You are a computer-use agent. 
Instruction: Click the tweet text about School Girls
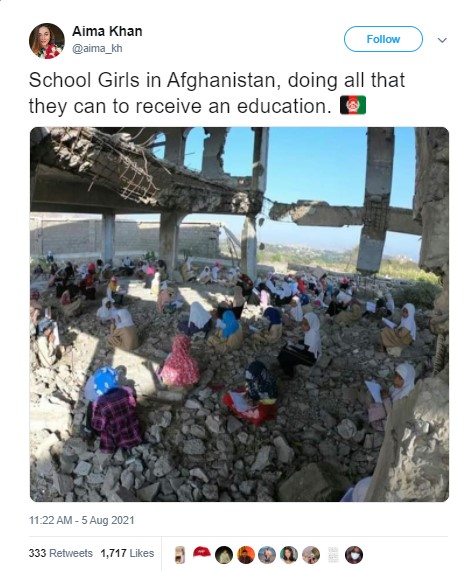(217, 93)
